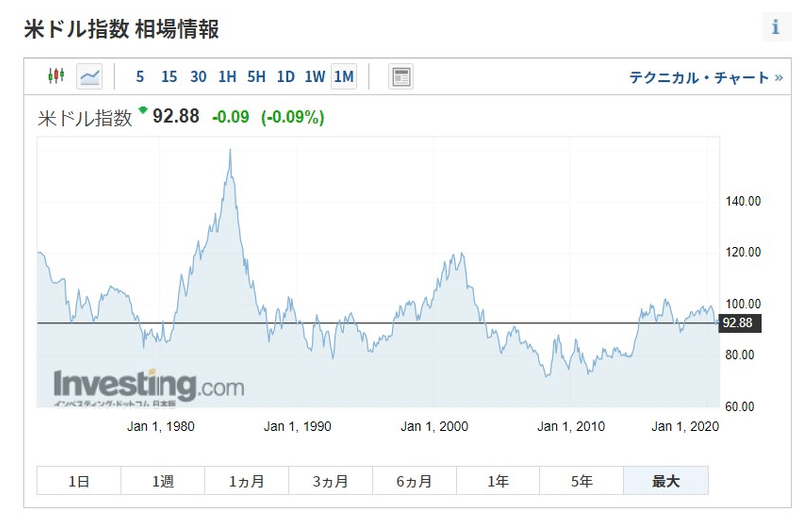The width and height of the screenshot is (800, 528).
Task: Choose the 1W interval
Action: tap(315, 77)
